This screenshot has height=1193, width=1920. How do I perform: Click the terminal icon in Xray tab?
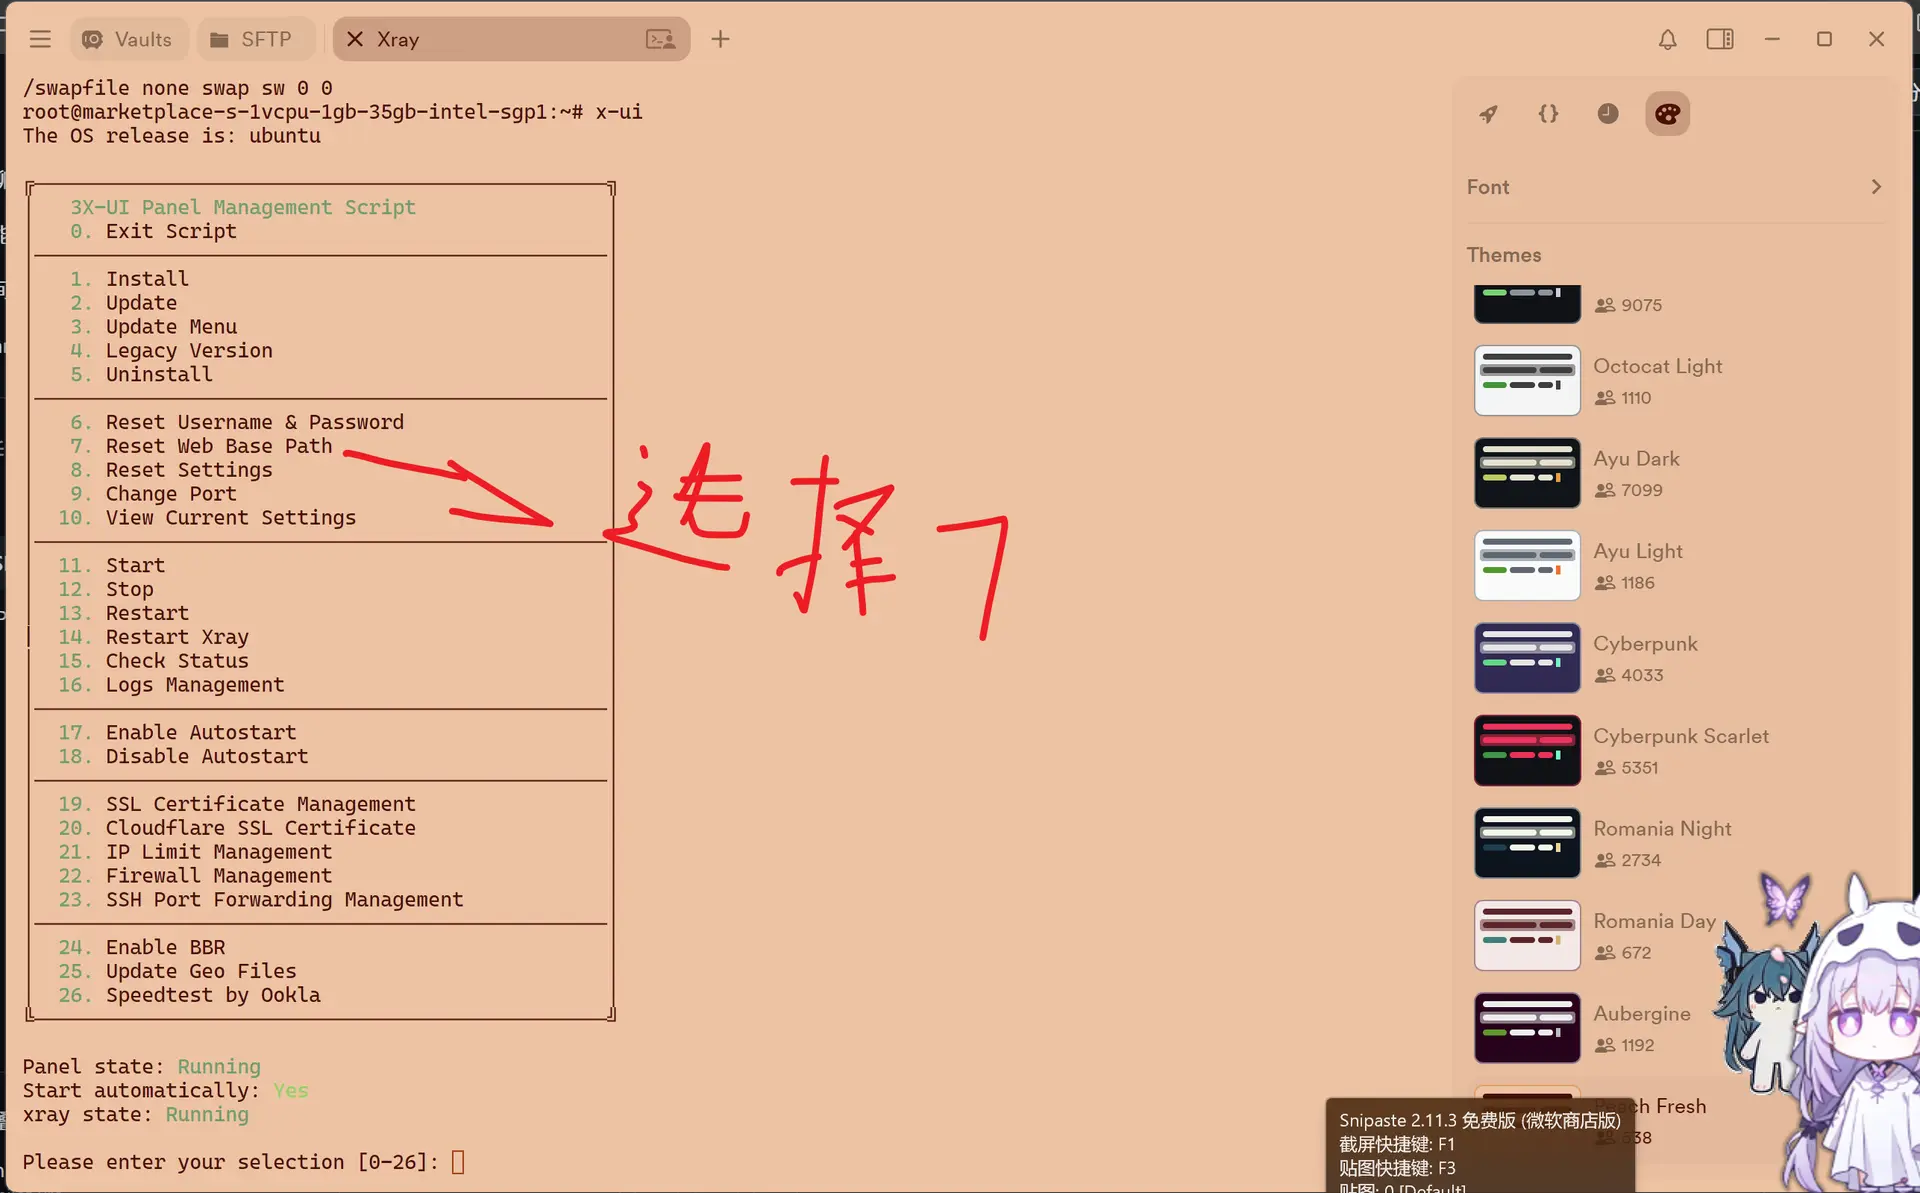click(x=660, y=39)
